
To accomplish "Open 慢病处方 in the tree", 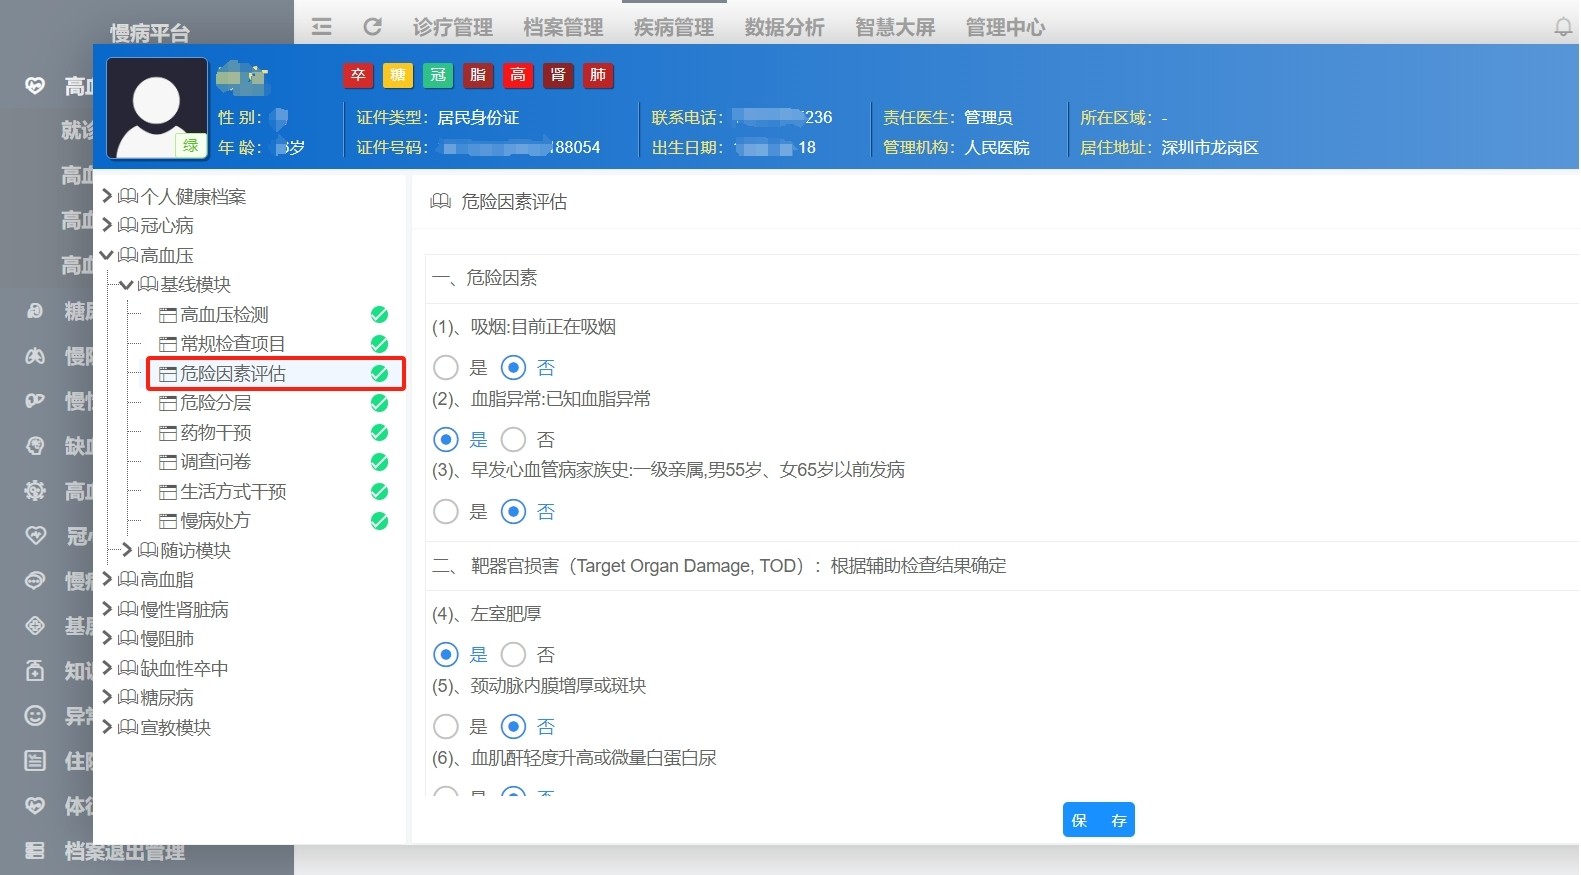I will click(x=216, y=521).
